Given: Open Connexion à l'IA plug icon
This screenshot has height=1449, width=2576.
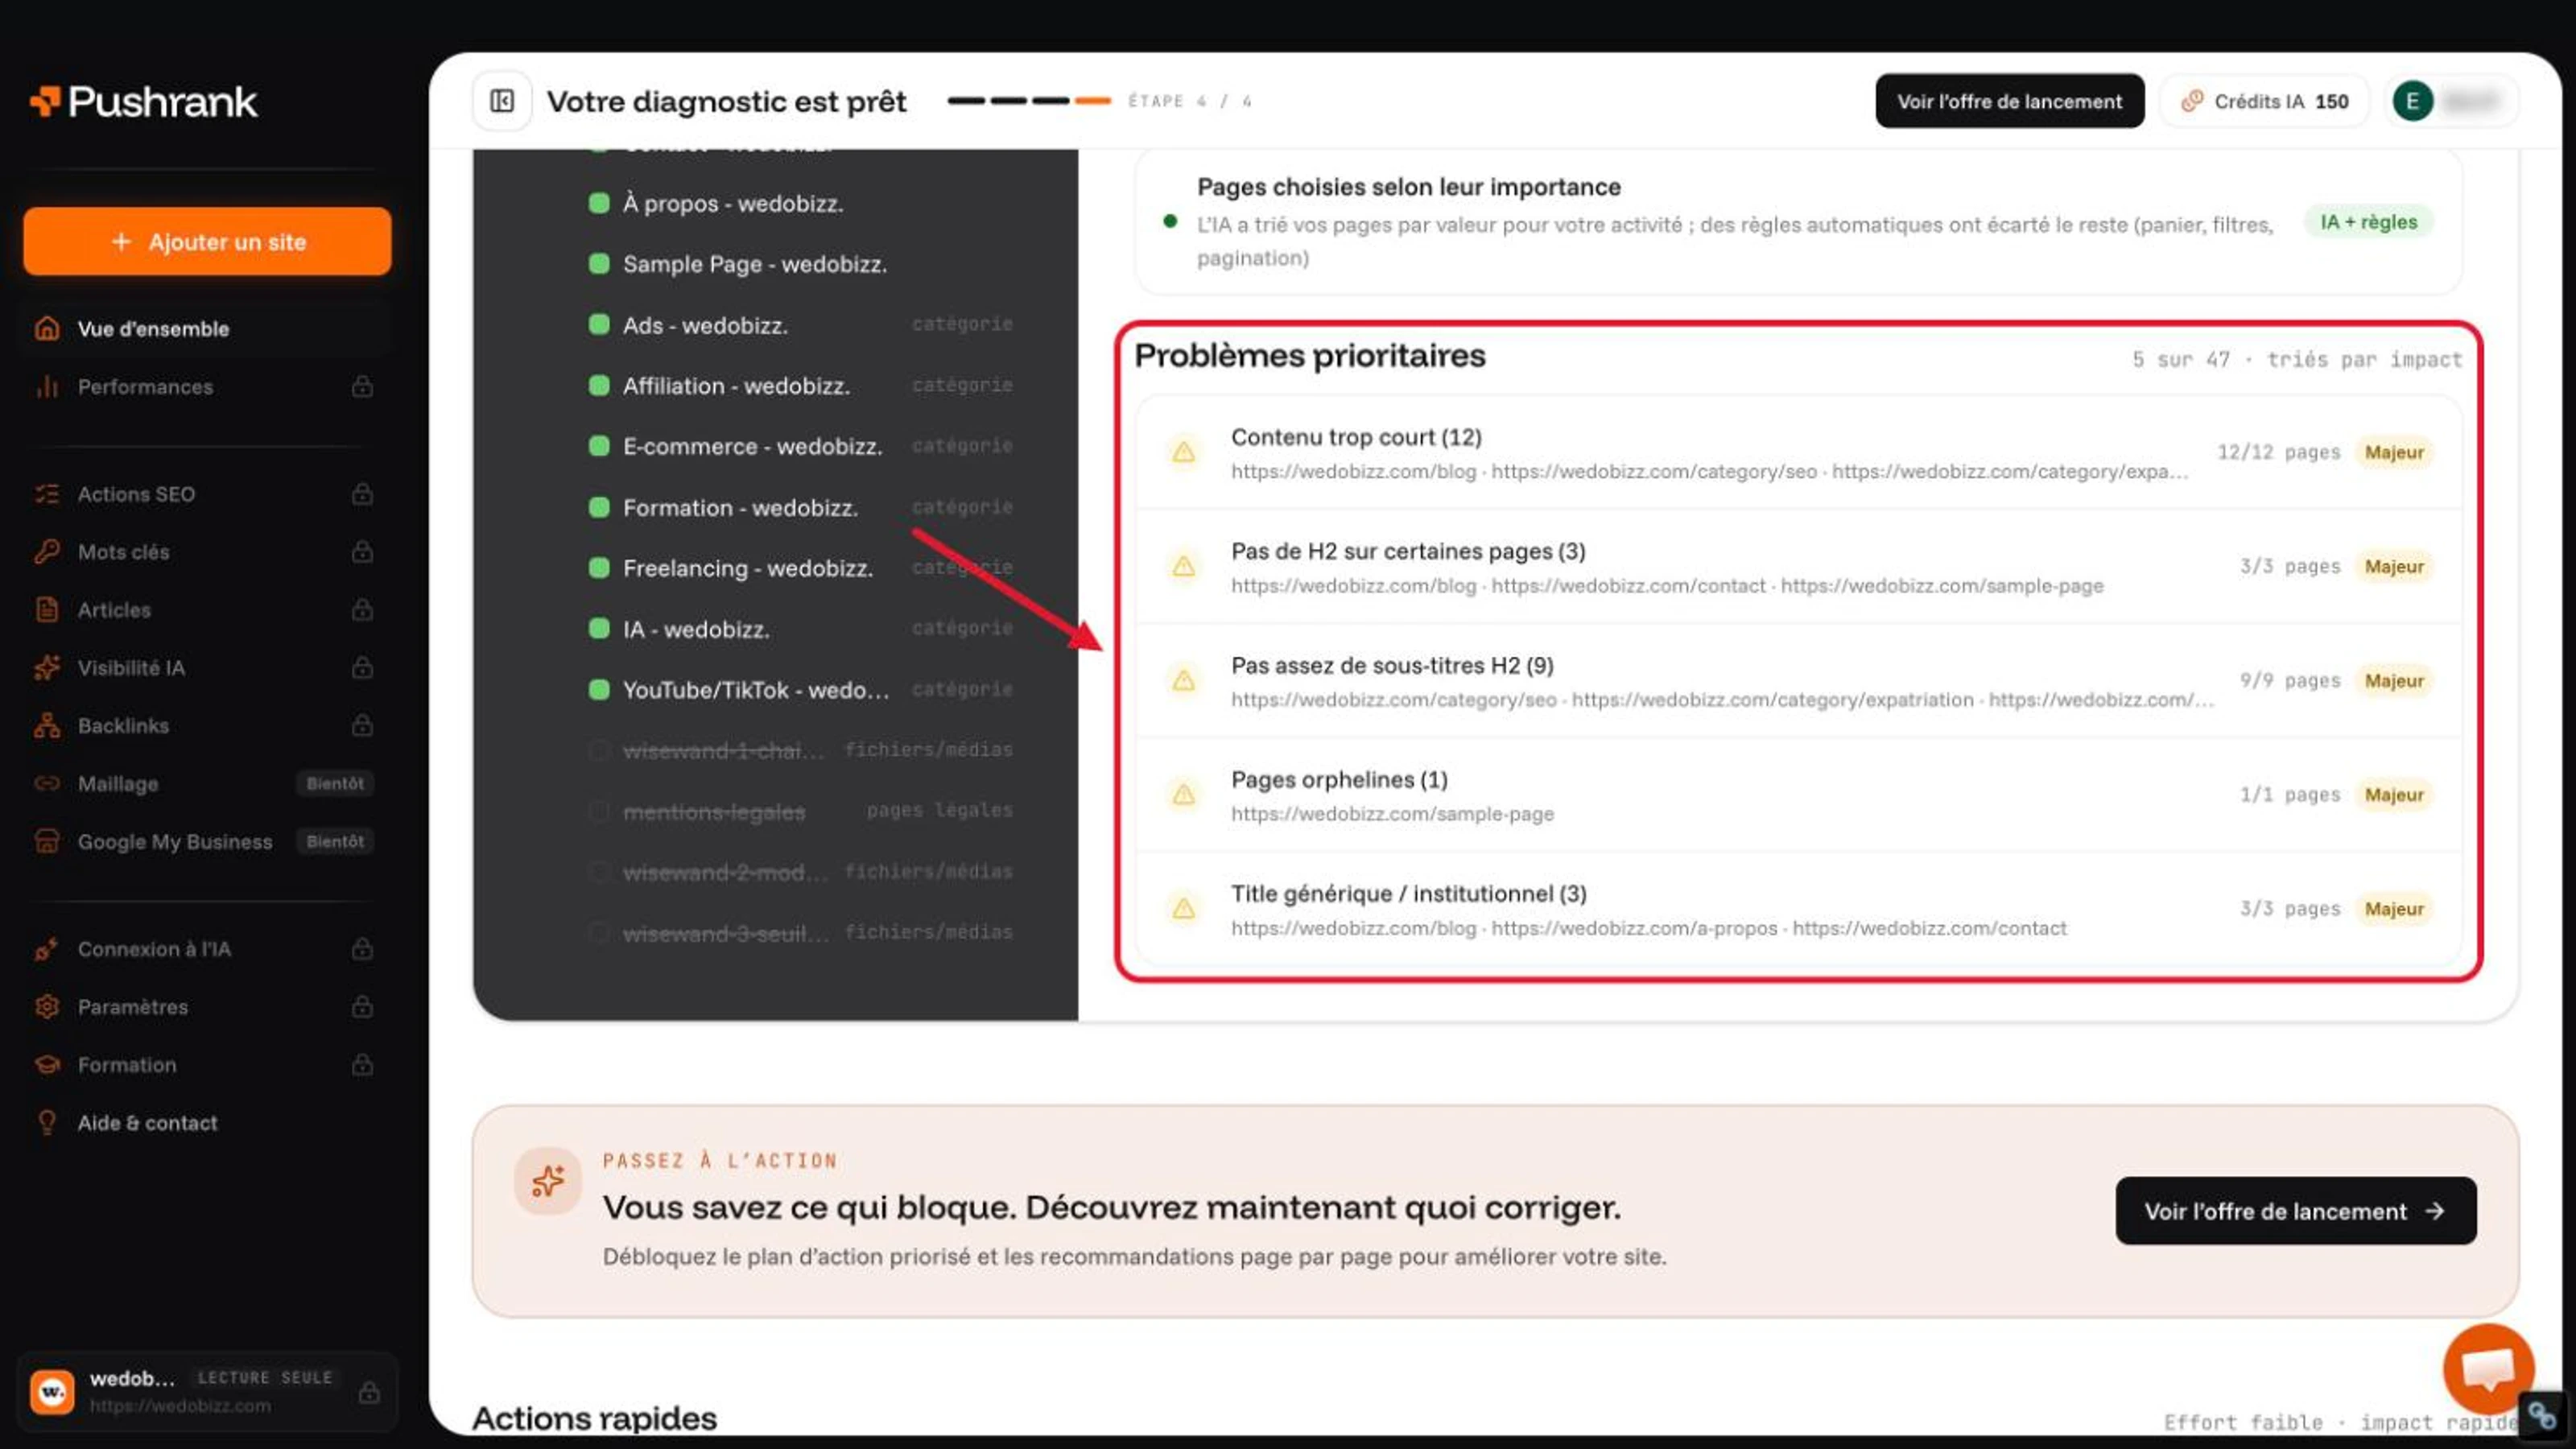Looking at the screenshot, I should tap(47, 949).
